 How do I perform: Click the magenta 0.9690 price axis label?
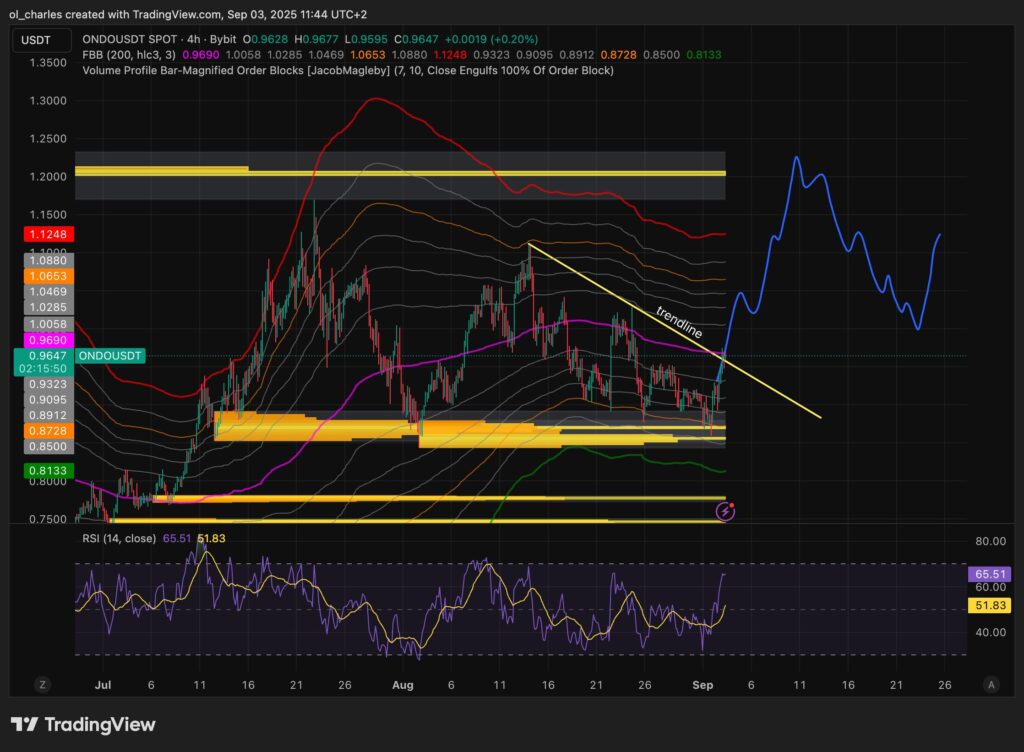pos(43,341)
